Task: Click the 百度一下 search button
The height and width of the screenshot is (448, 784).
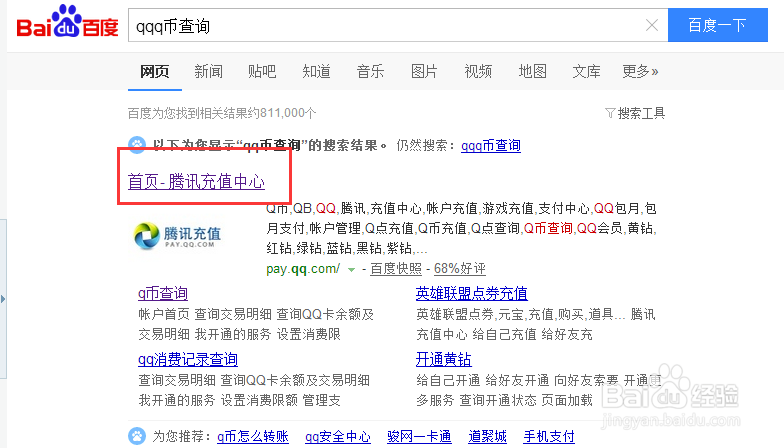Action: (x=718, y=25)
